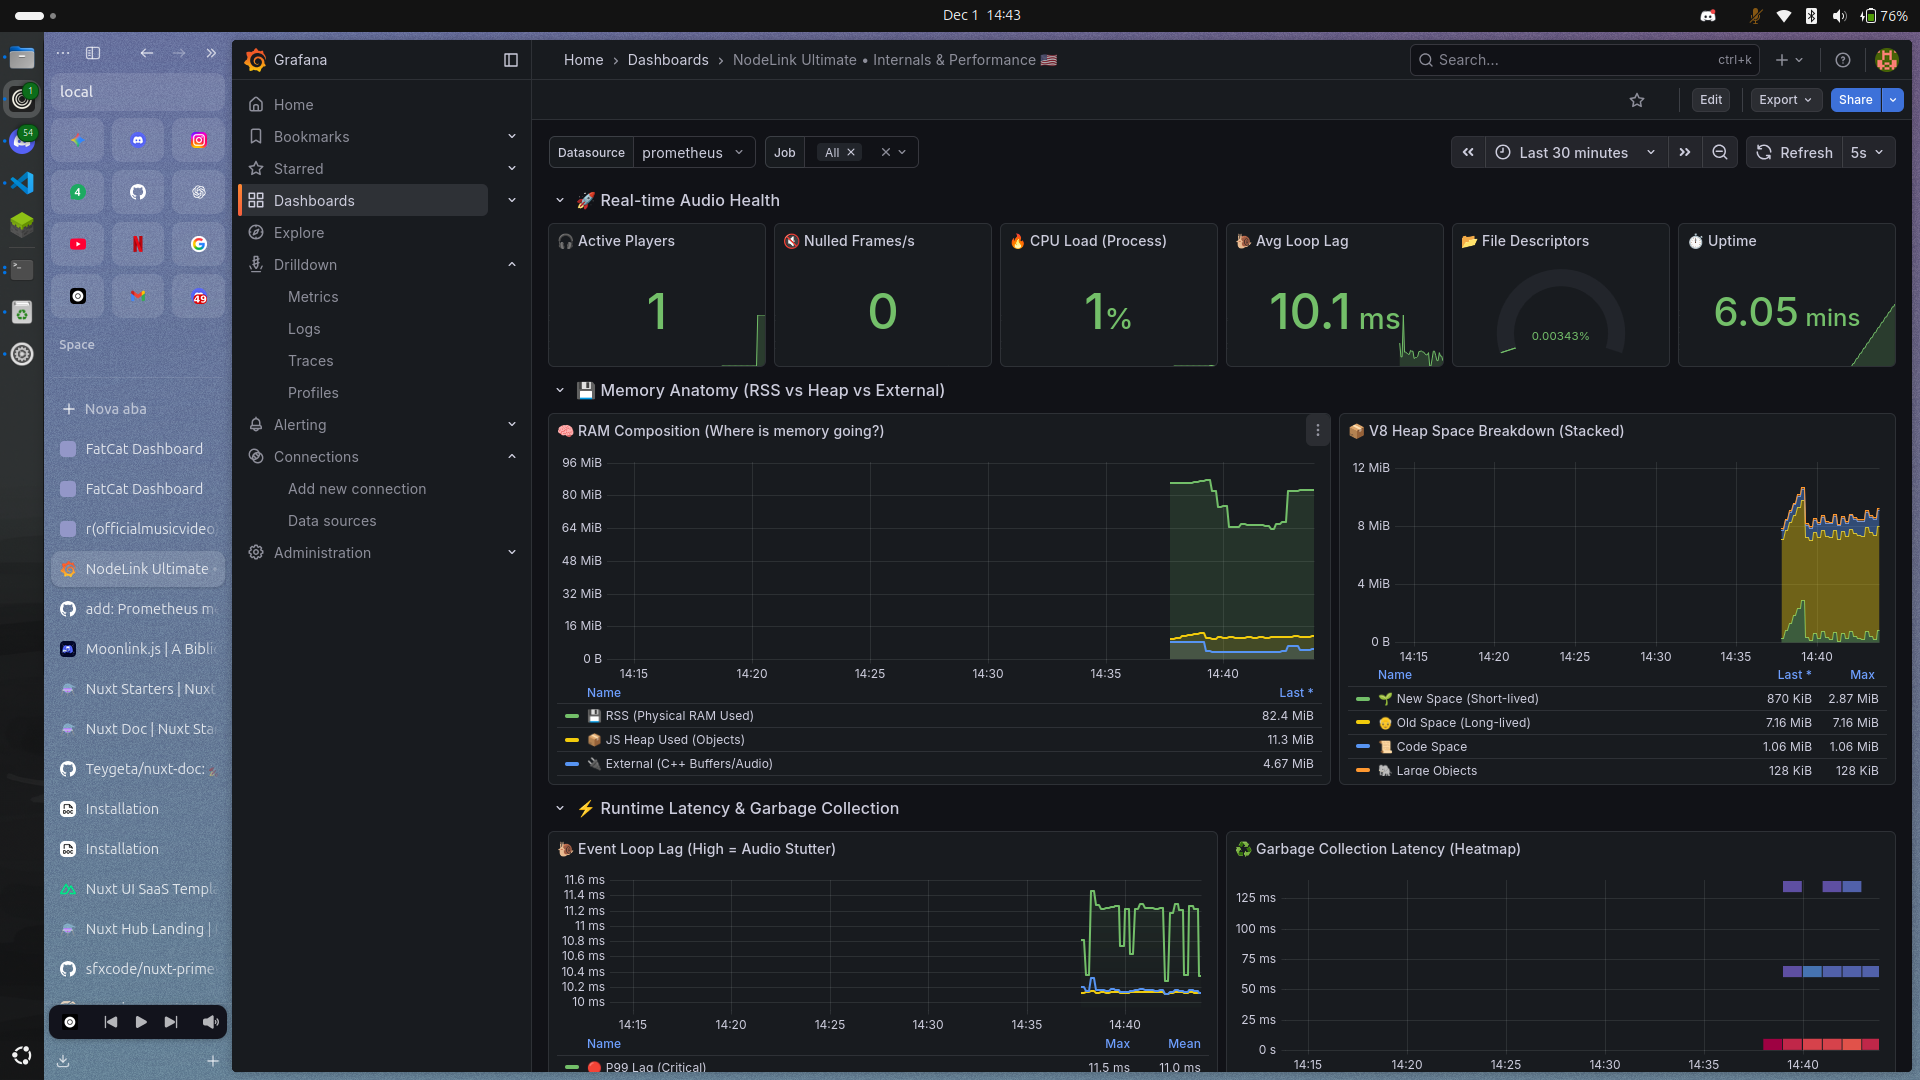Image resolution: width=1920 pixels, height=1080 pixels.
Task: Click the time range zoom-out magnifier icon
Action: (x=1720, y=152)
